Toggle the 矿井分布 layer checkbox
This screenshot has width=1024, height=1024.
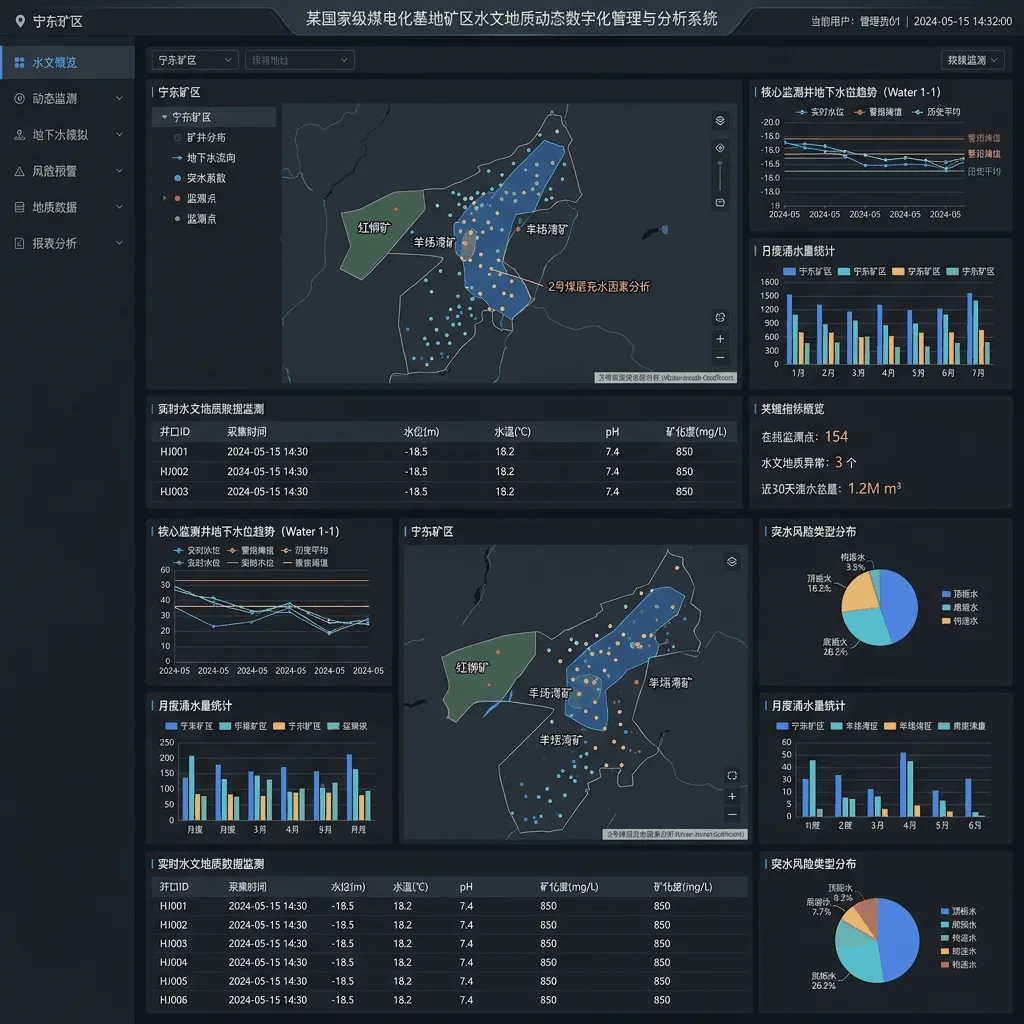177,138
